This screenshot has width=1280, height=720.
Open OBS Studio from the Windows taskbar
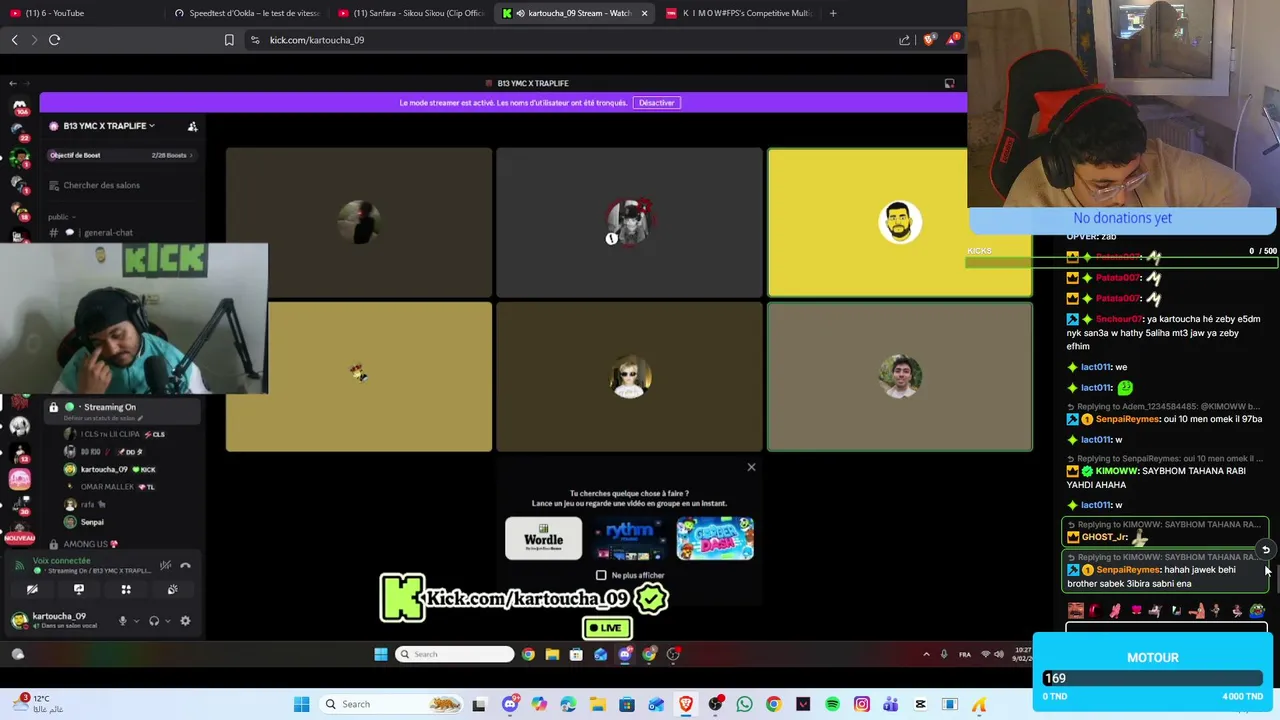[x=715, y=704]
